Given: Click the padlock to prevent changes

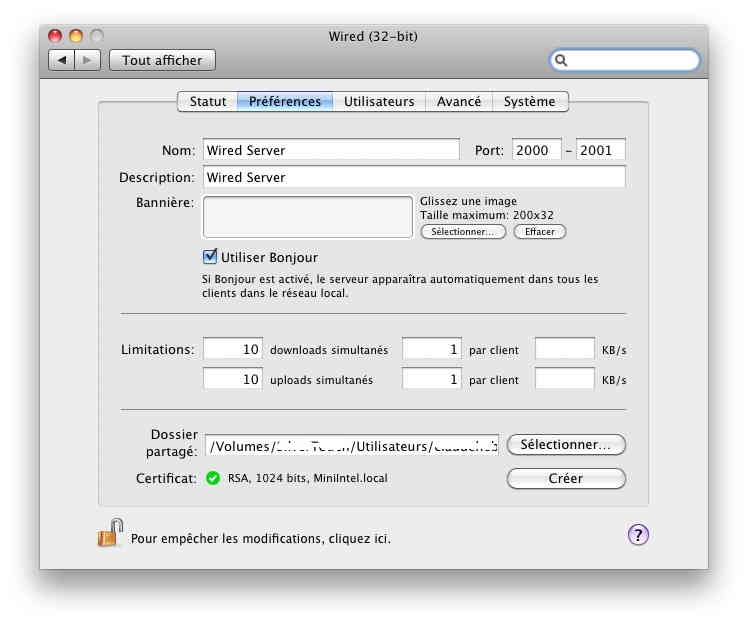Looking at the screenshot, I should (x=110, y=532).
